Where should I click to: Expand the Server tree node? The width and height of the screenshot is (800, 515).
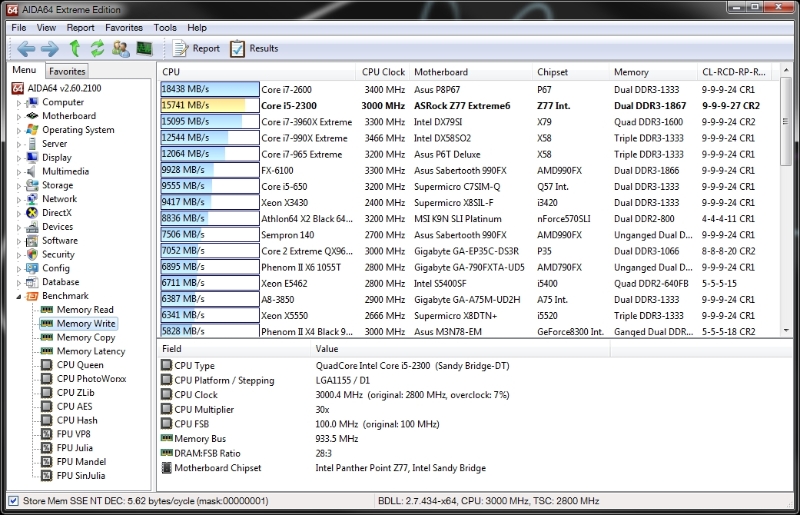coord(19,144)
